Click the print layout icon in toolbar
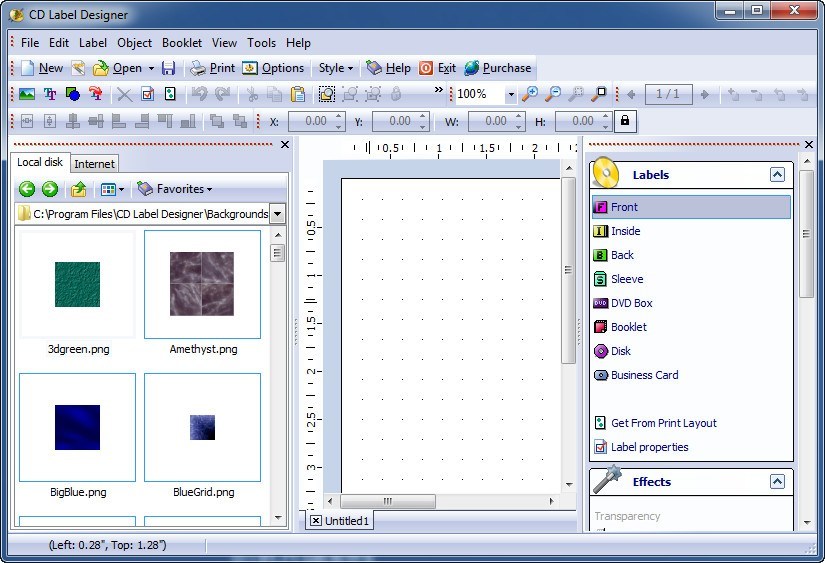 [170, 94]
